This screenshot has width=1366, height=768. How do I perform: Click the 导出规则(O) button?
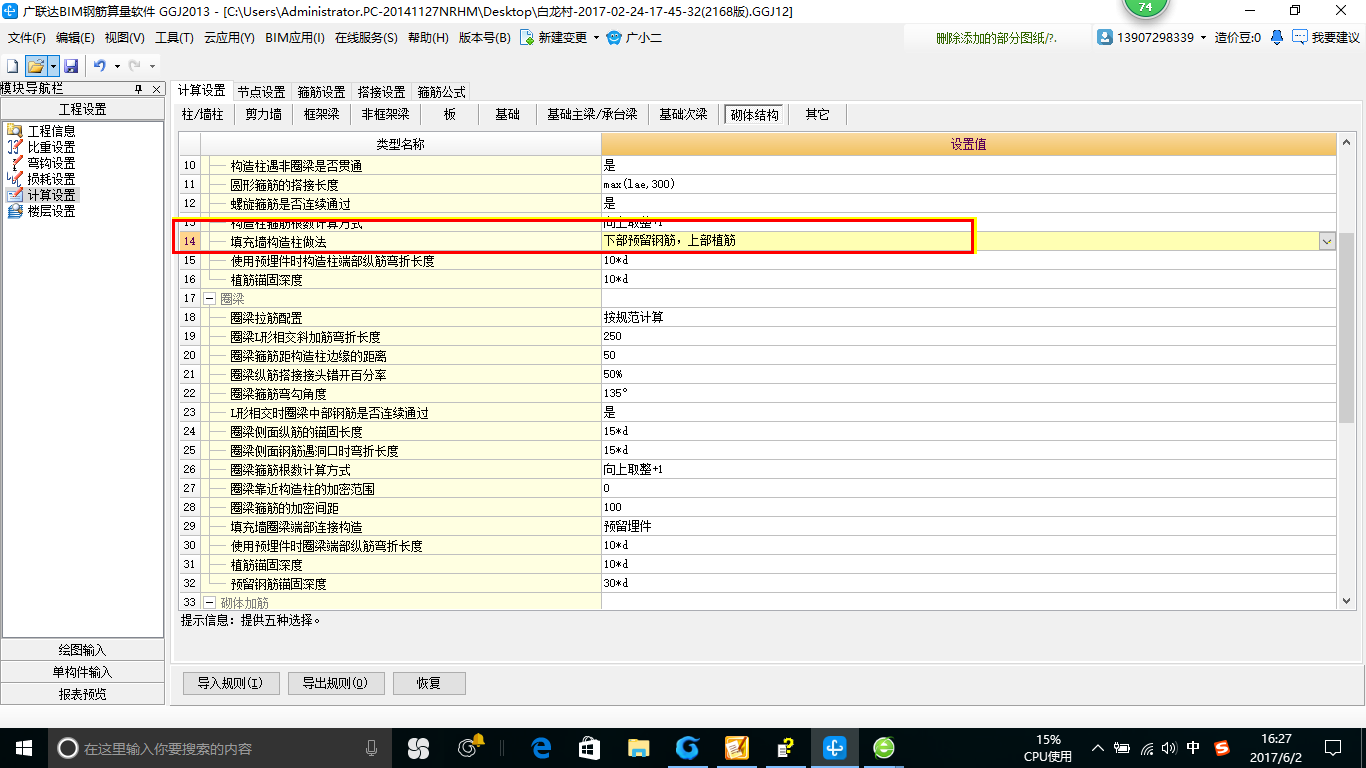335,684
